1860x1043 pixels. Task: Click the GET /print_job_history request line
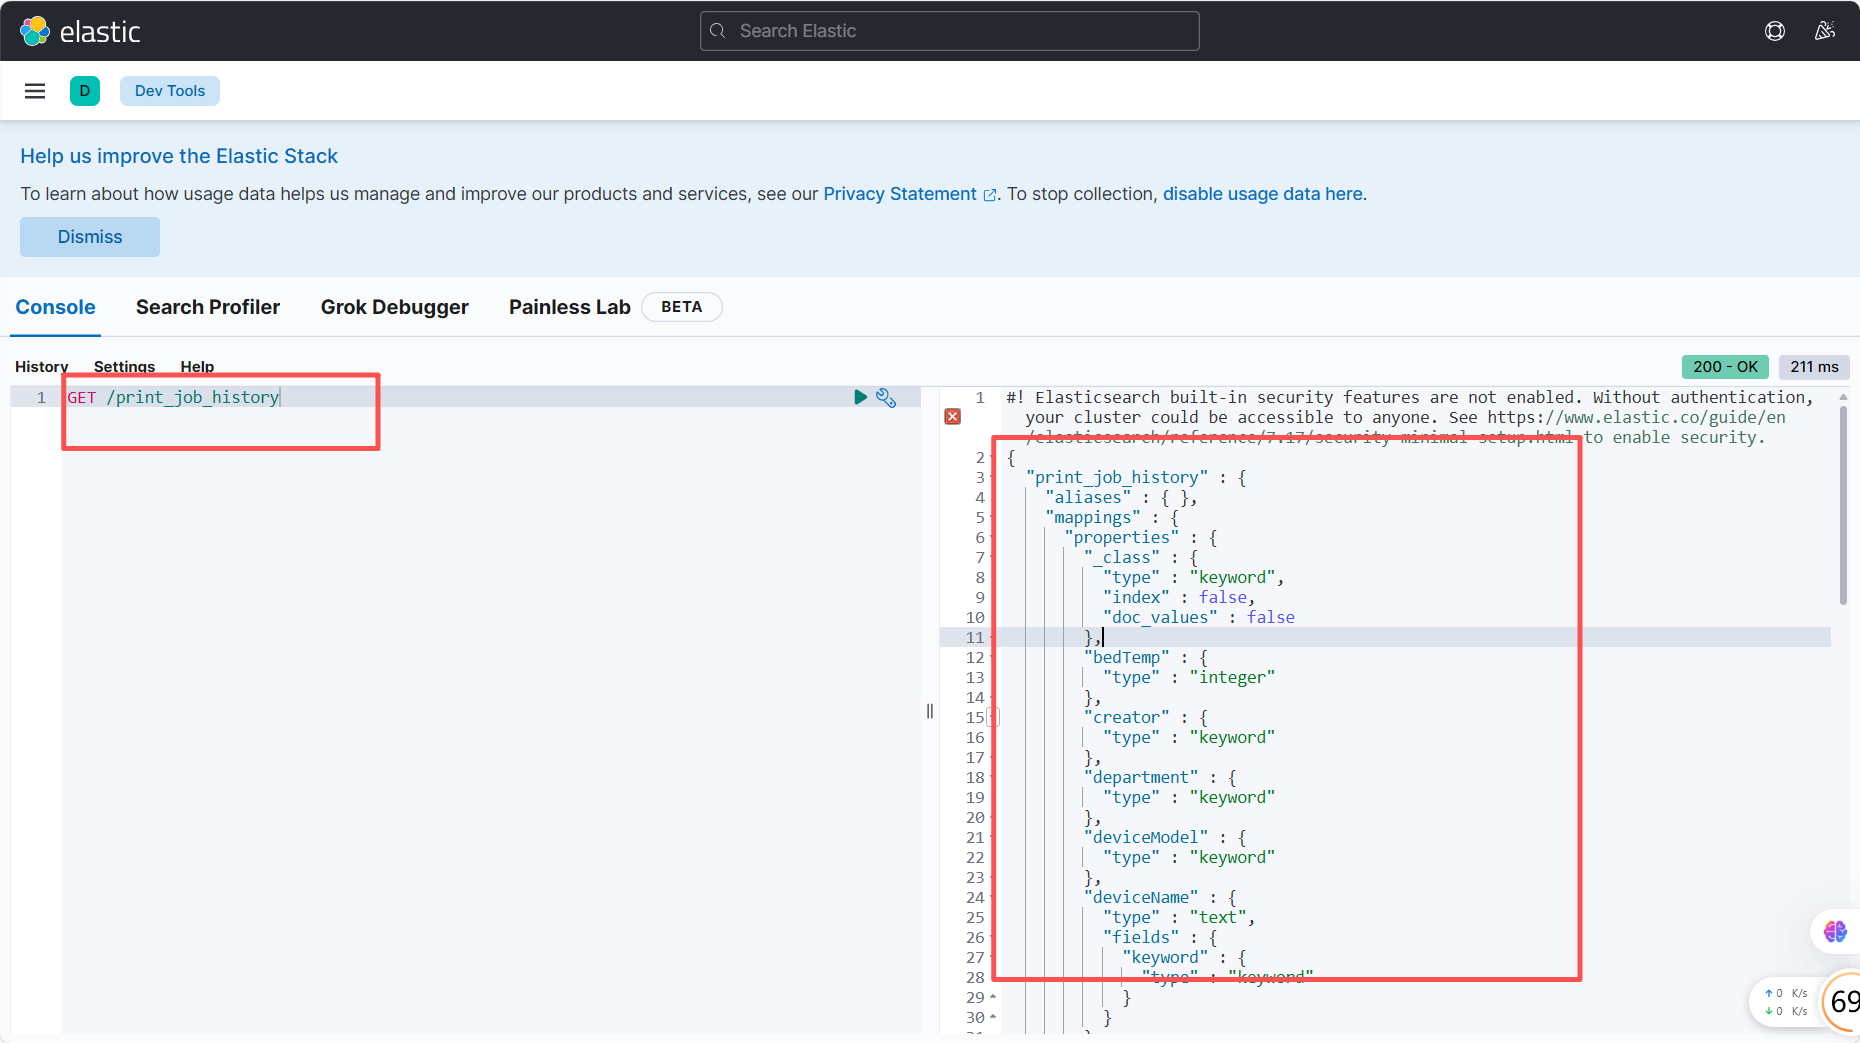[174, 397]
